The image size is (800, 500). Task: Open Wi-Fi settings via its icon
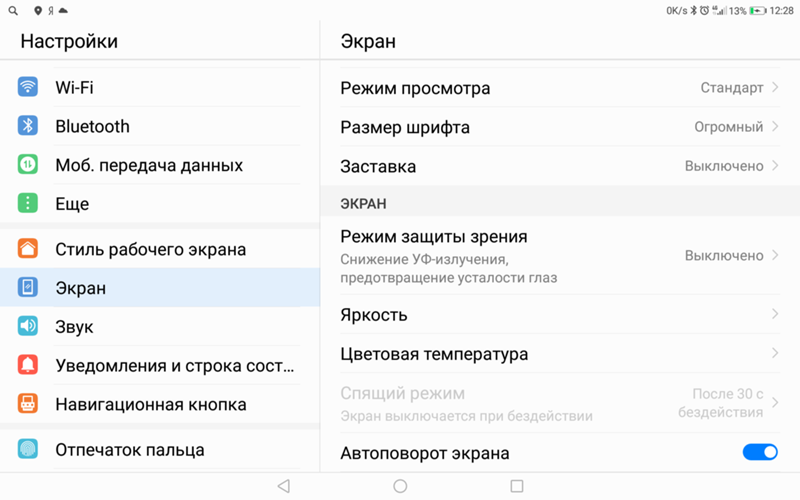tap(28, 87)
